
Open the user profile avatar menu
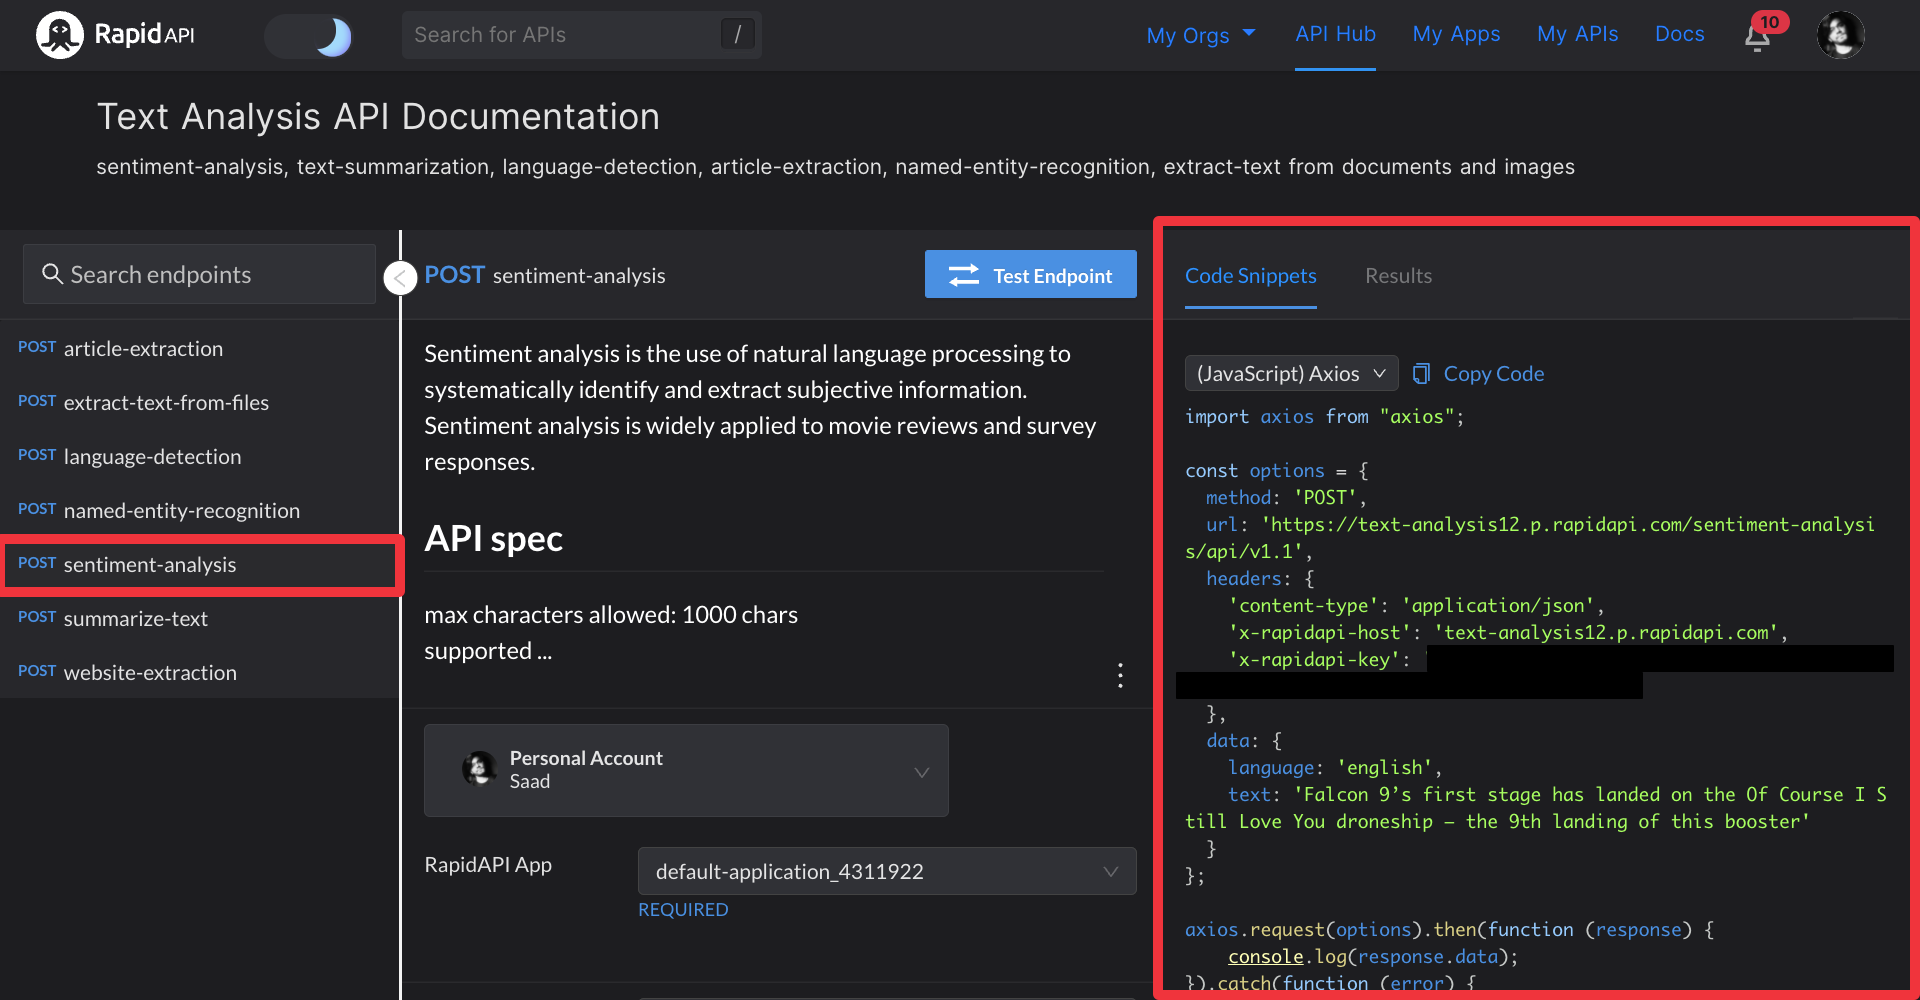tap(1840, 35)
